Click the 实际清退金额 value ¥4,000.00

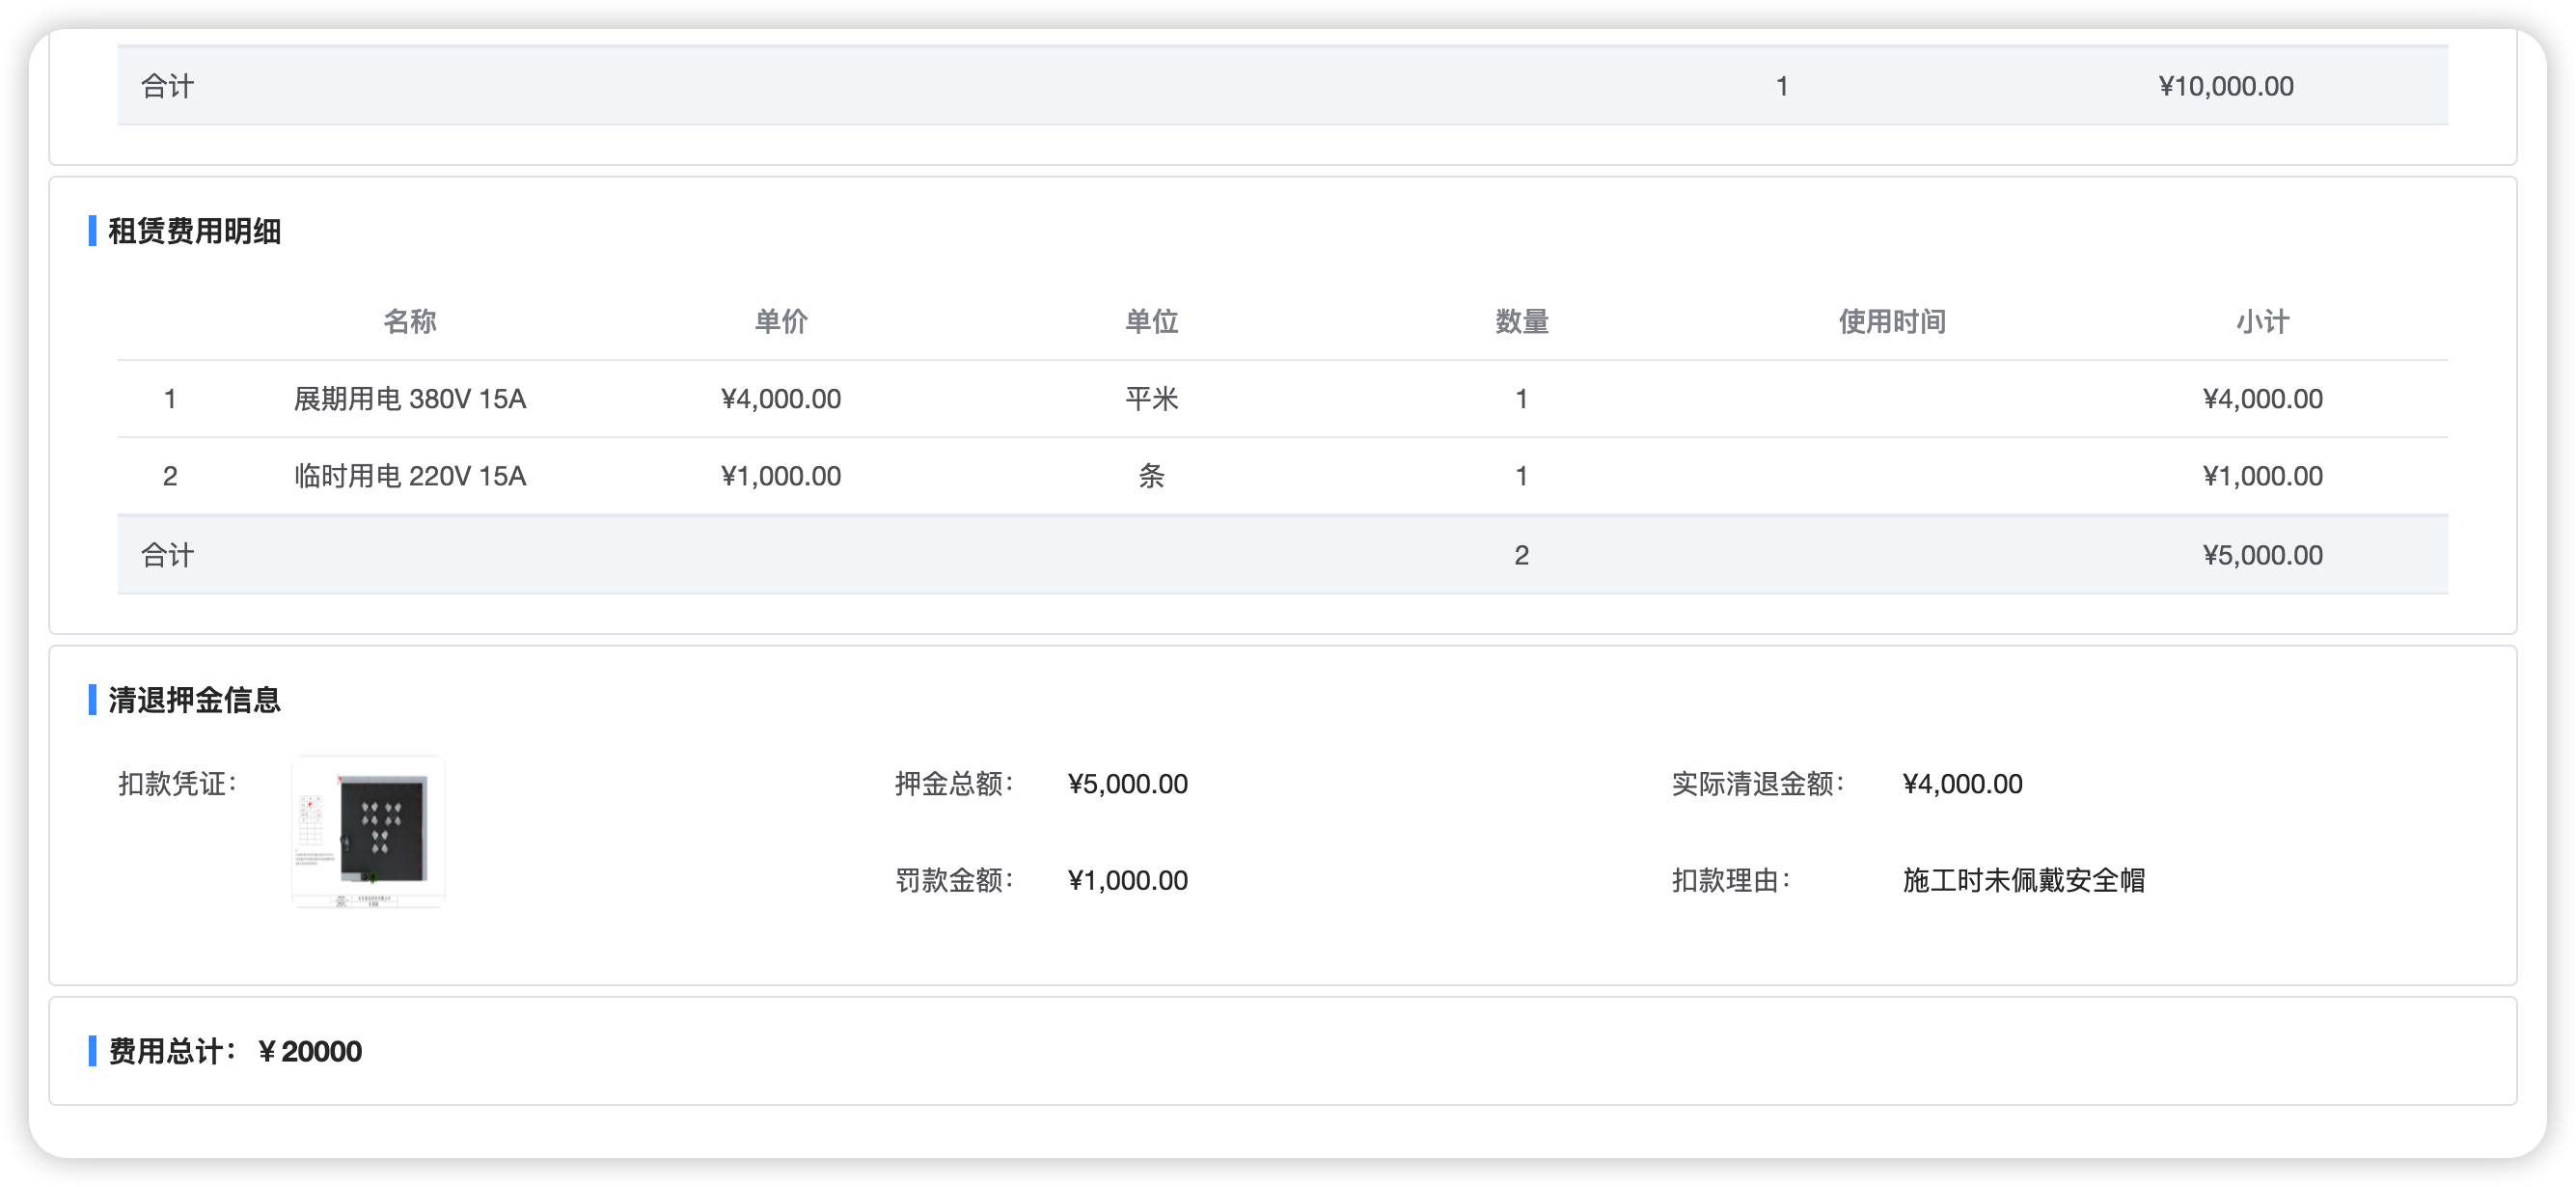pos(1963,784)
